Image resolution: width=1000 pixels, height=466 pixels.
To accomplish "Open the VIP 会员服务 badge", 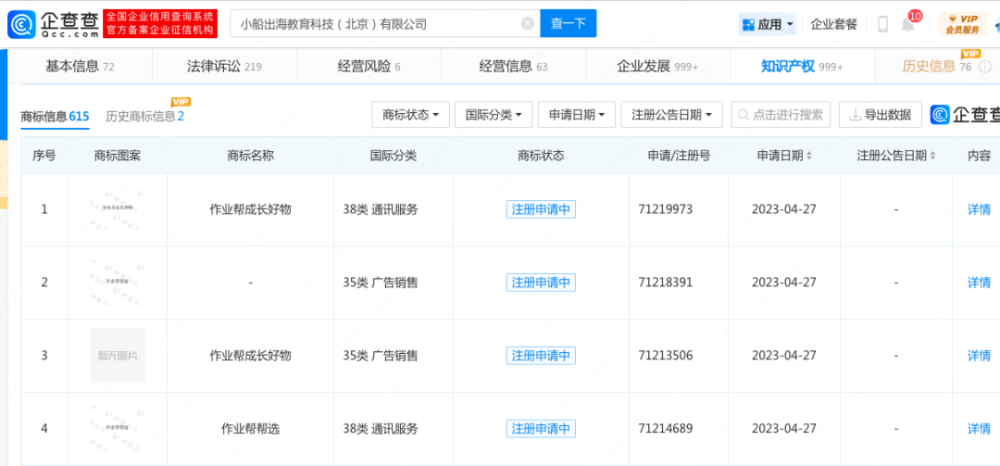I will tap(962, 24).
